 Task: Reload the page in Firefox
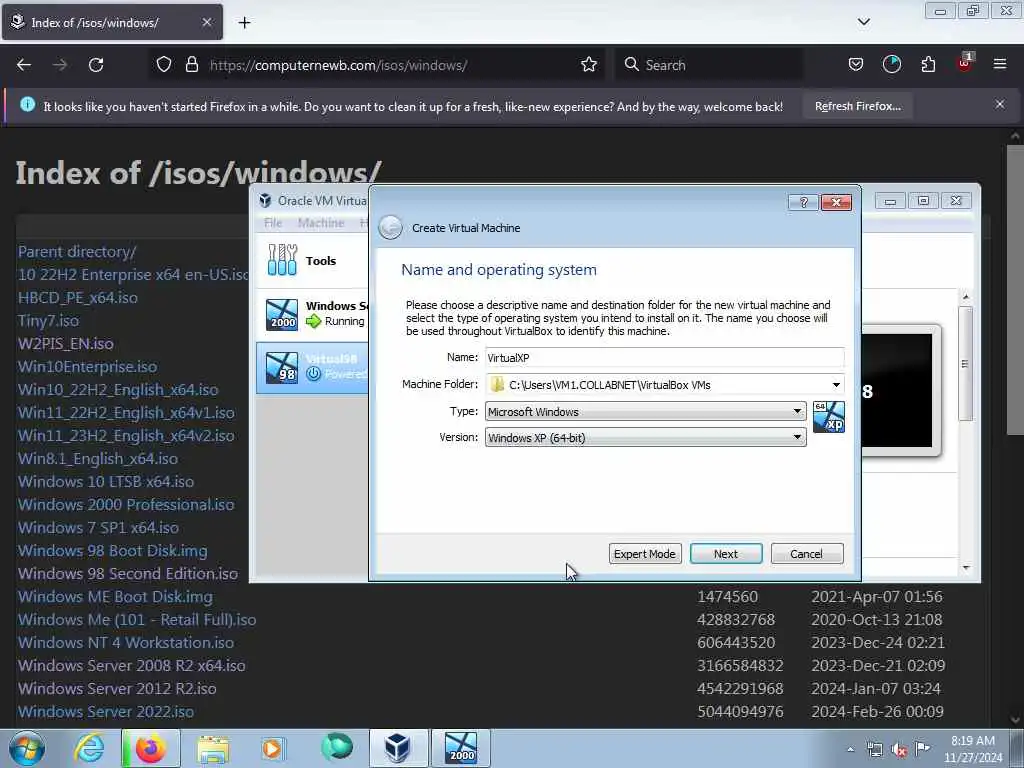click(96, 65)
